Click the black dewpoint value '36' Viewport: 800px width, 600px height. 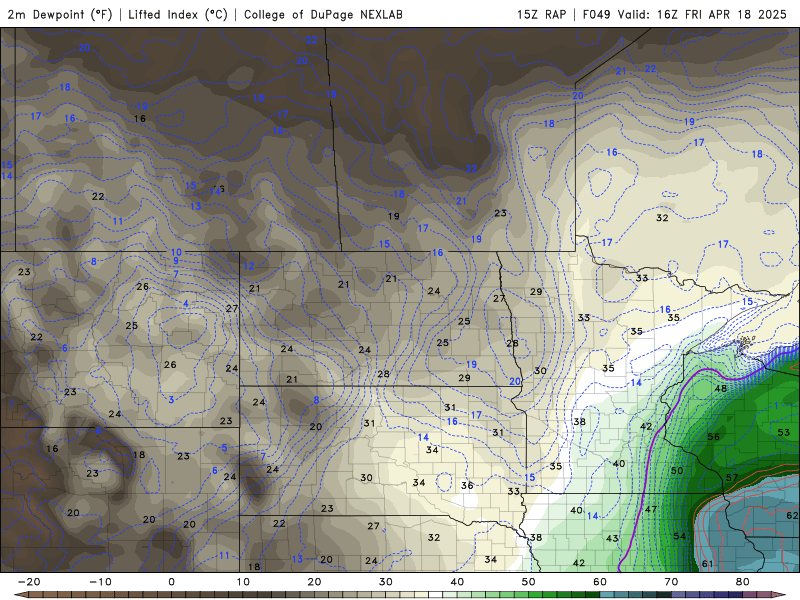(x=467, y=485)
